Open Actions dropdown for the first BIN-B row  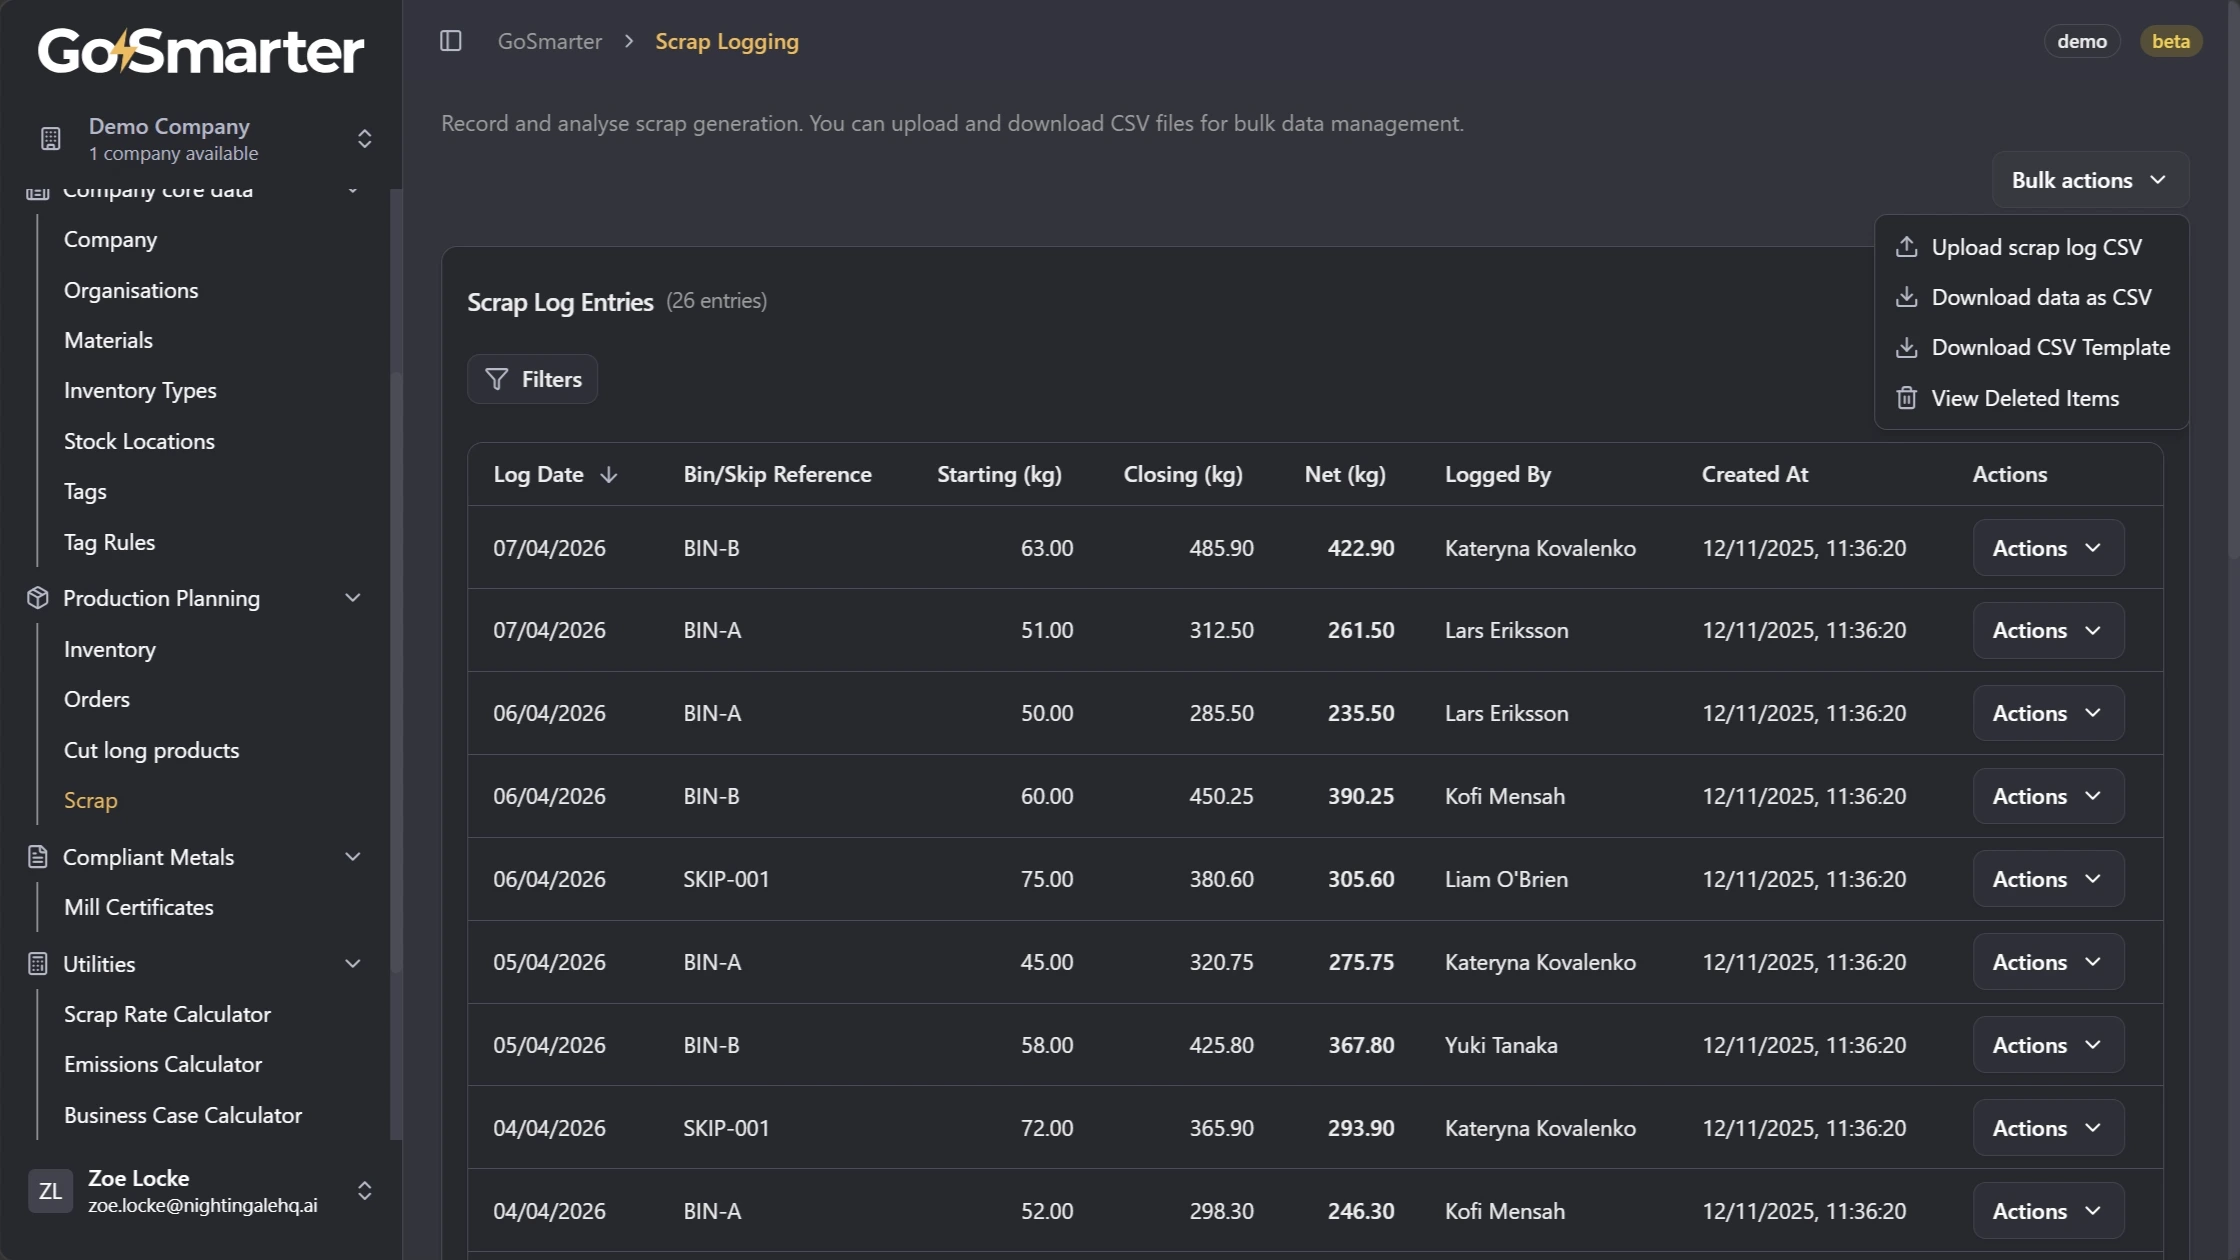[x=2046, y=547]
